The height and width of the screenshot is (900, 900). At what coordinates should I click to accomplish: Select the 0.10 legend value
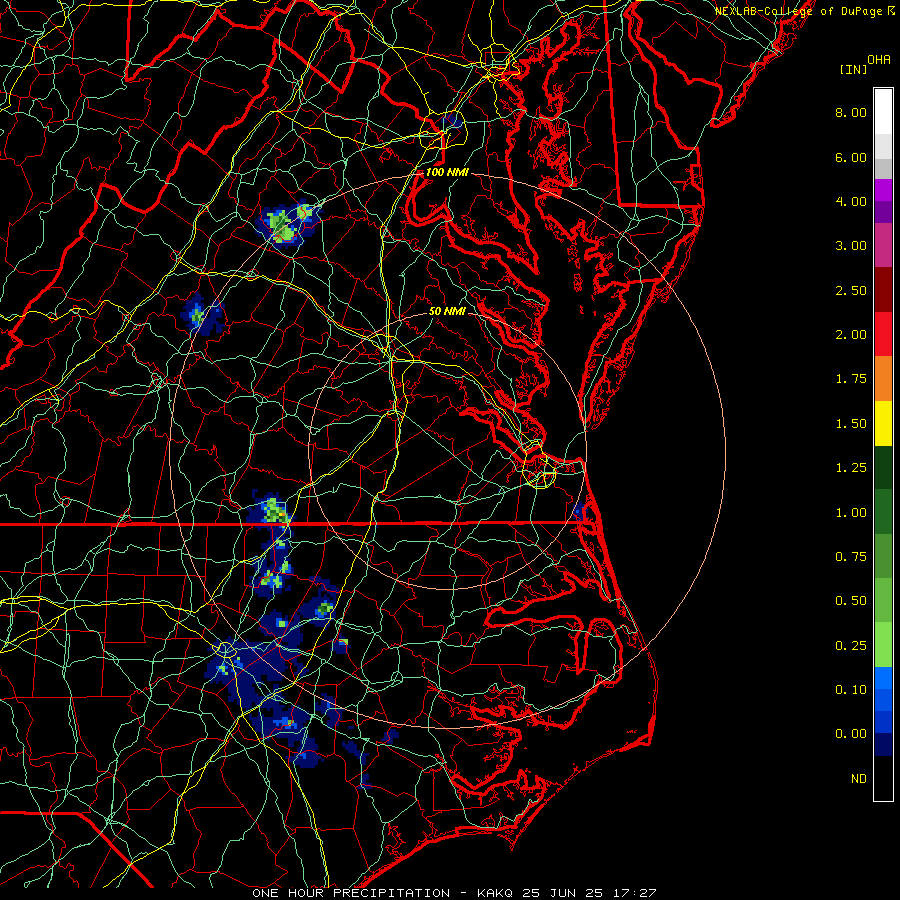click(851, 690)
